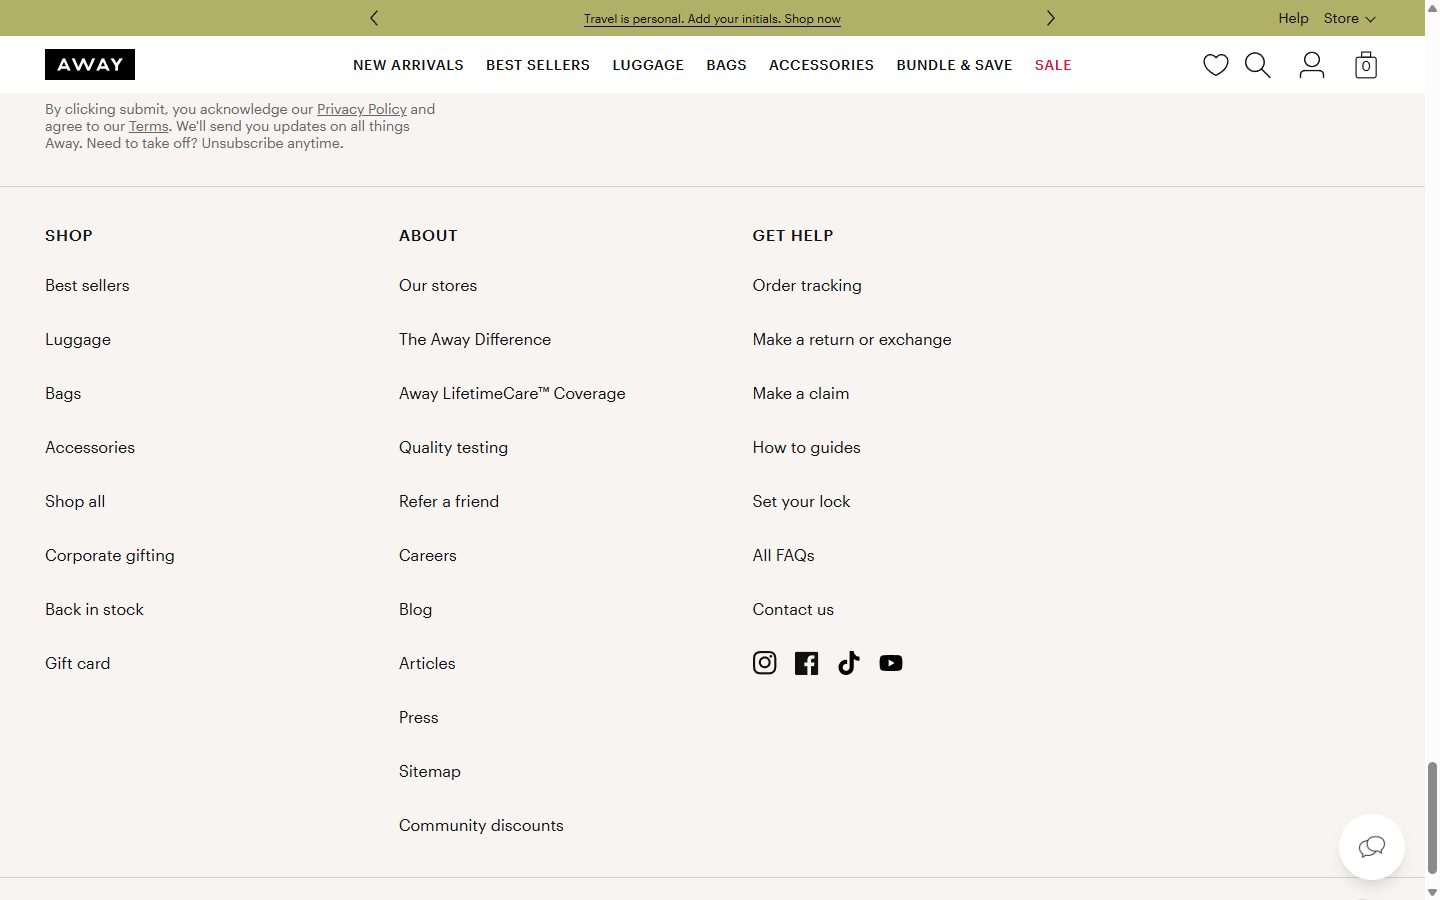Go to footer Bags link

coord(63,393)
